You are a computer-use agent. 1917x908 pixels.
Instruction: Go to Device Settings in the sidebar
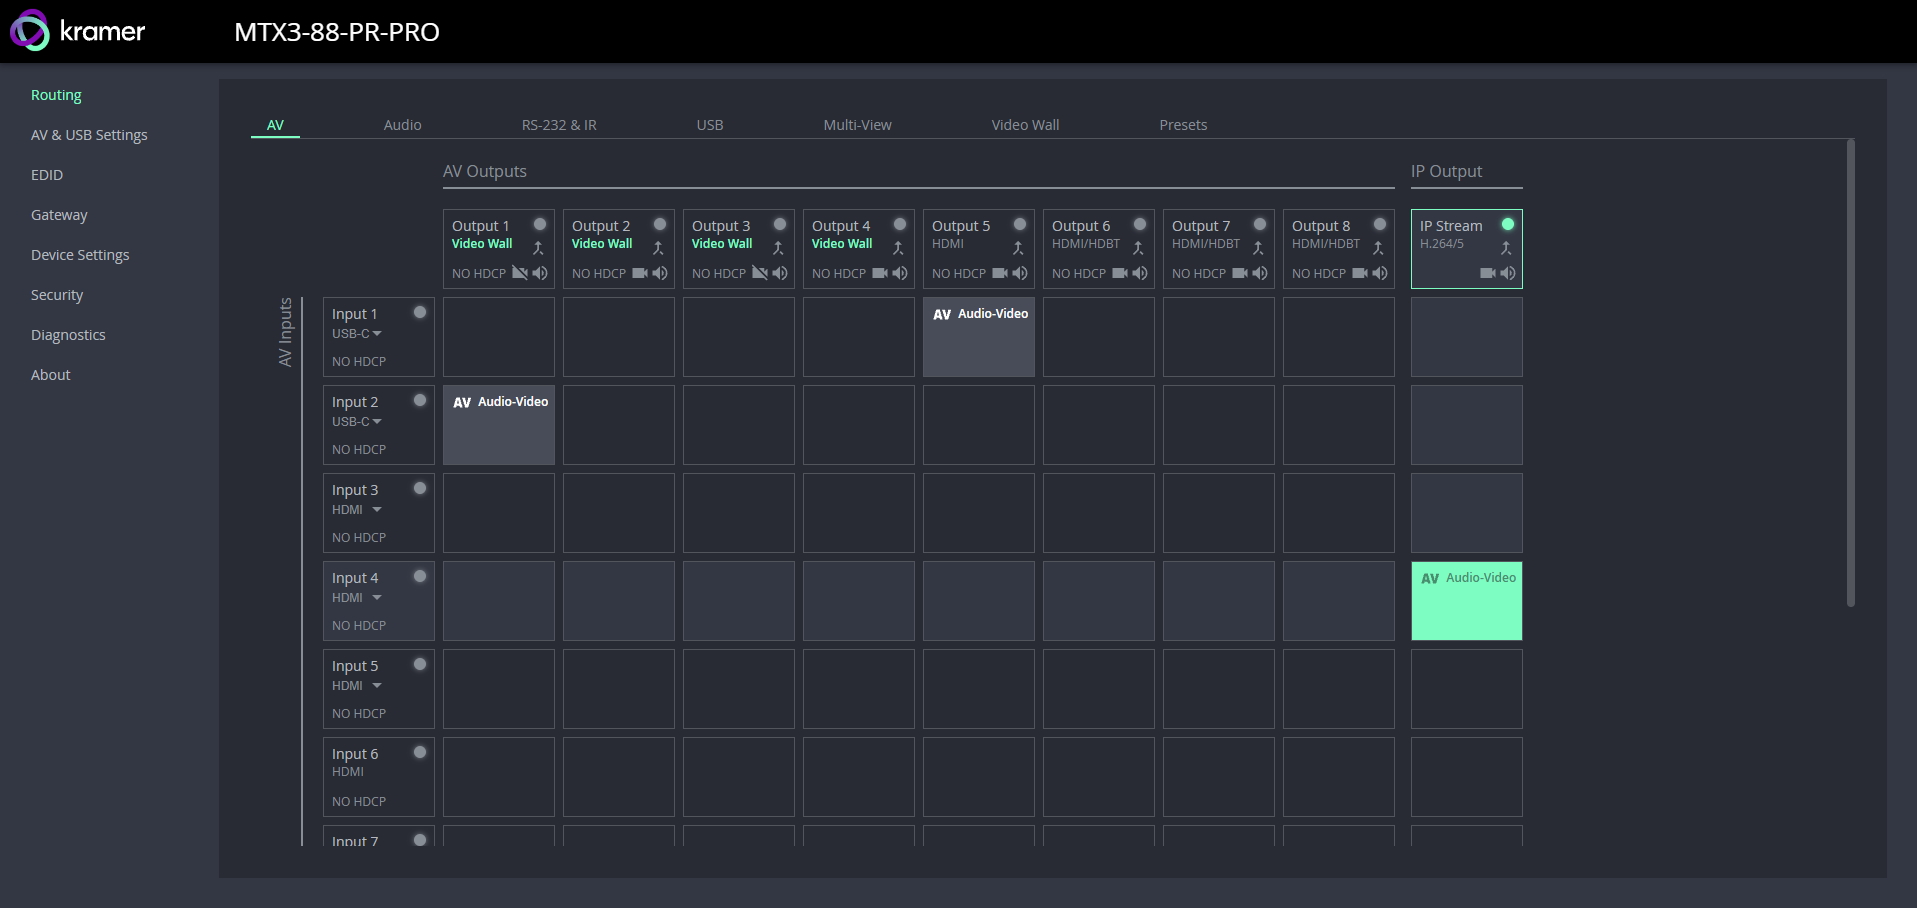click(80, 255)
